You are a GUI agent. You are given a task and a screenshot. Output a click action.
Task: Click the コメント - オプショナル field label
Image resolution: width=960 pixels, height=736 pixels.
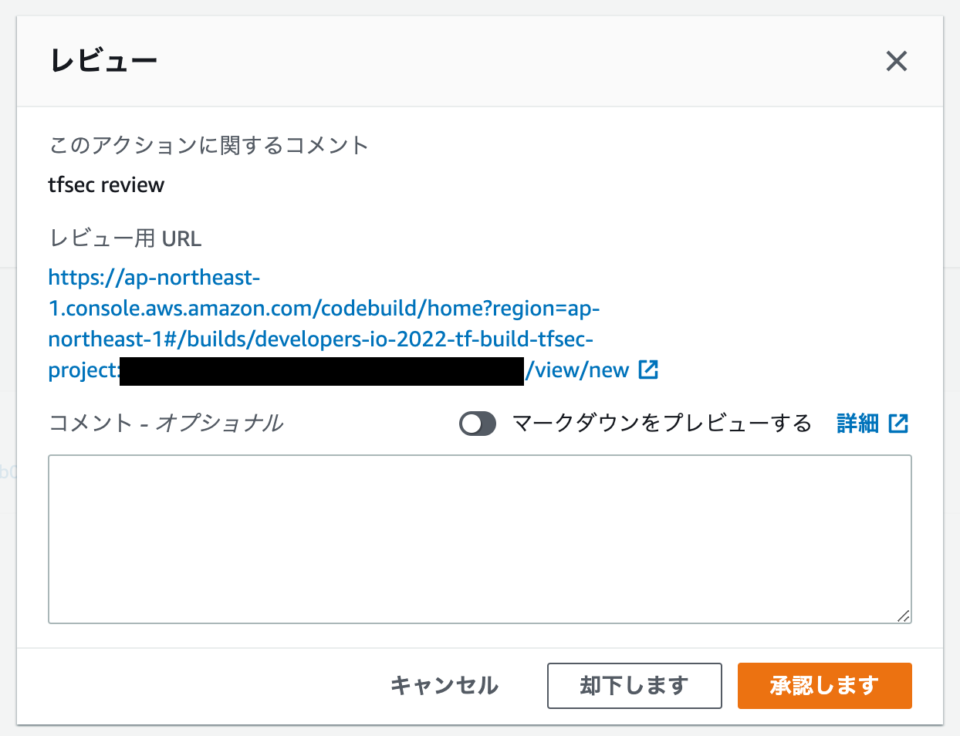click(165, 423)
